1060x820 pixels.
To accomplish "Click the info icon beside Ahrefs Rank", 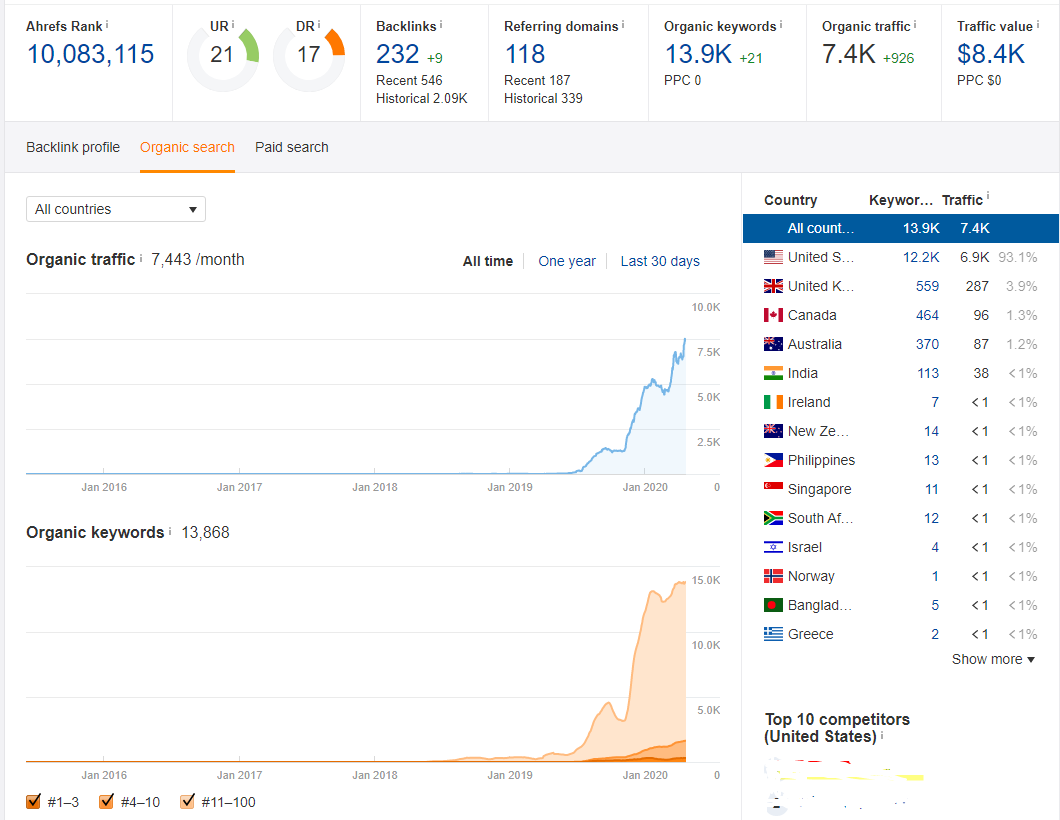I will [107, 24].
